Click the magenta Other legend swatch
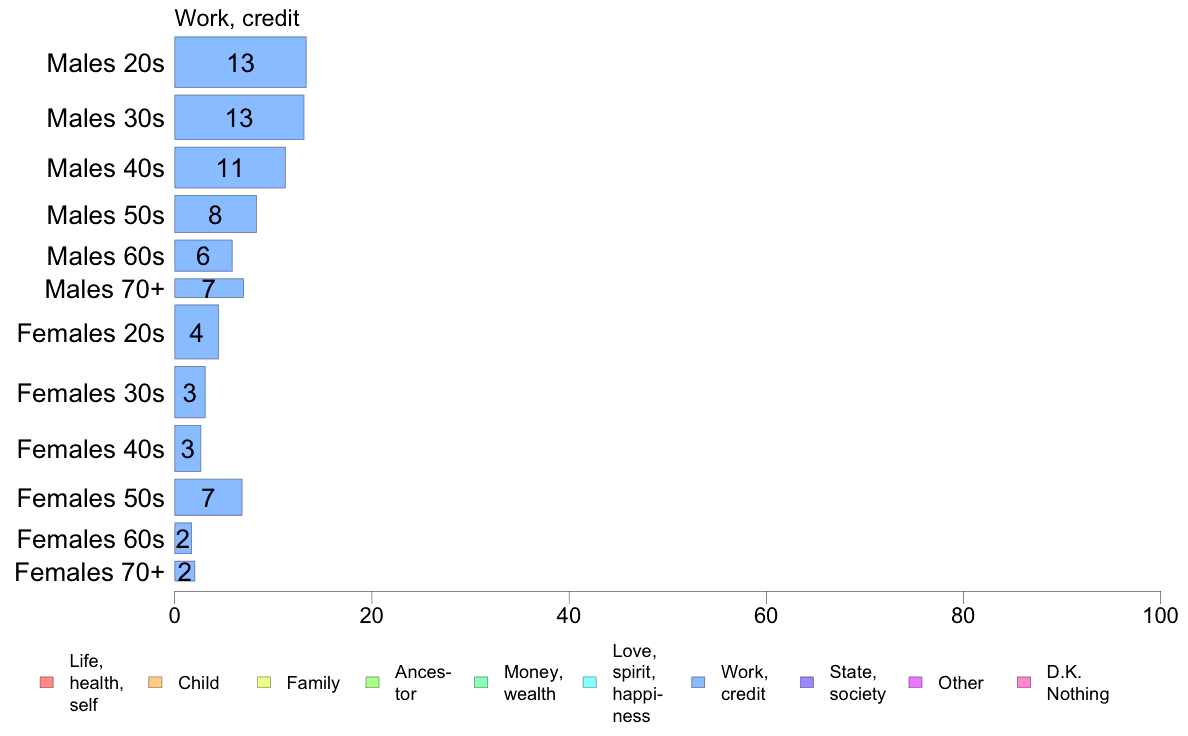 (915, 683)
